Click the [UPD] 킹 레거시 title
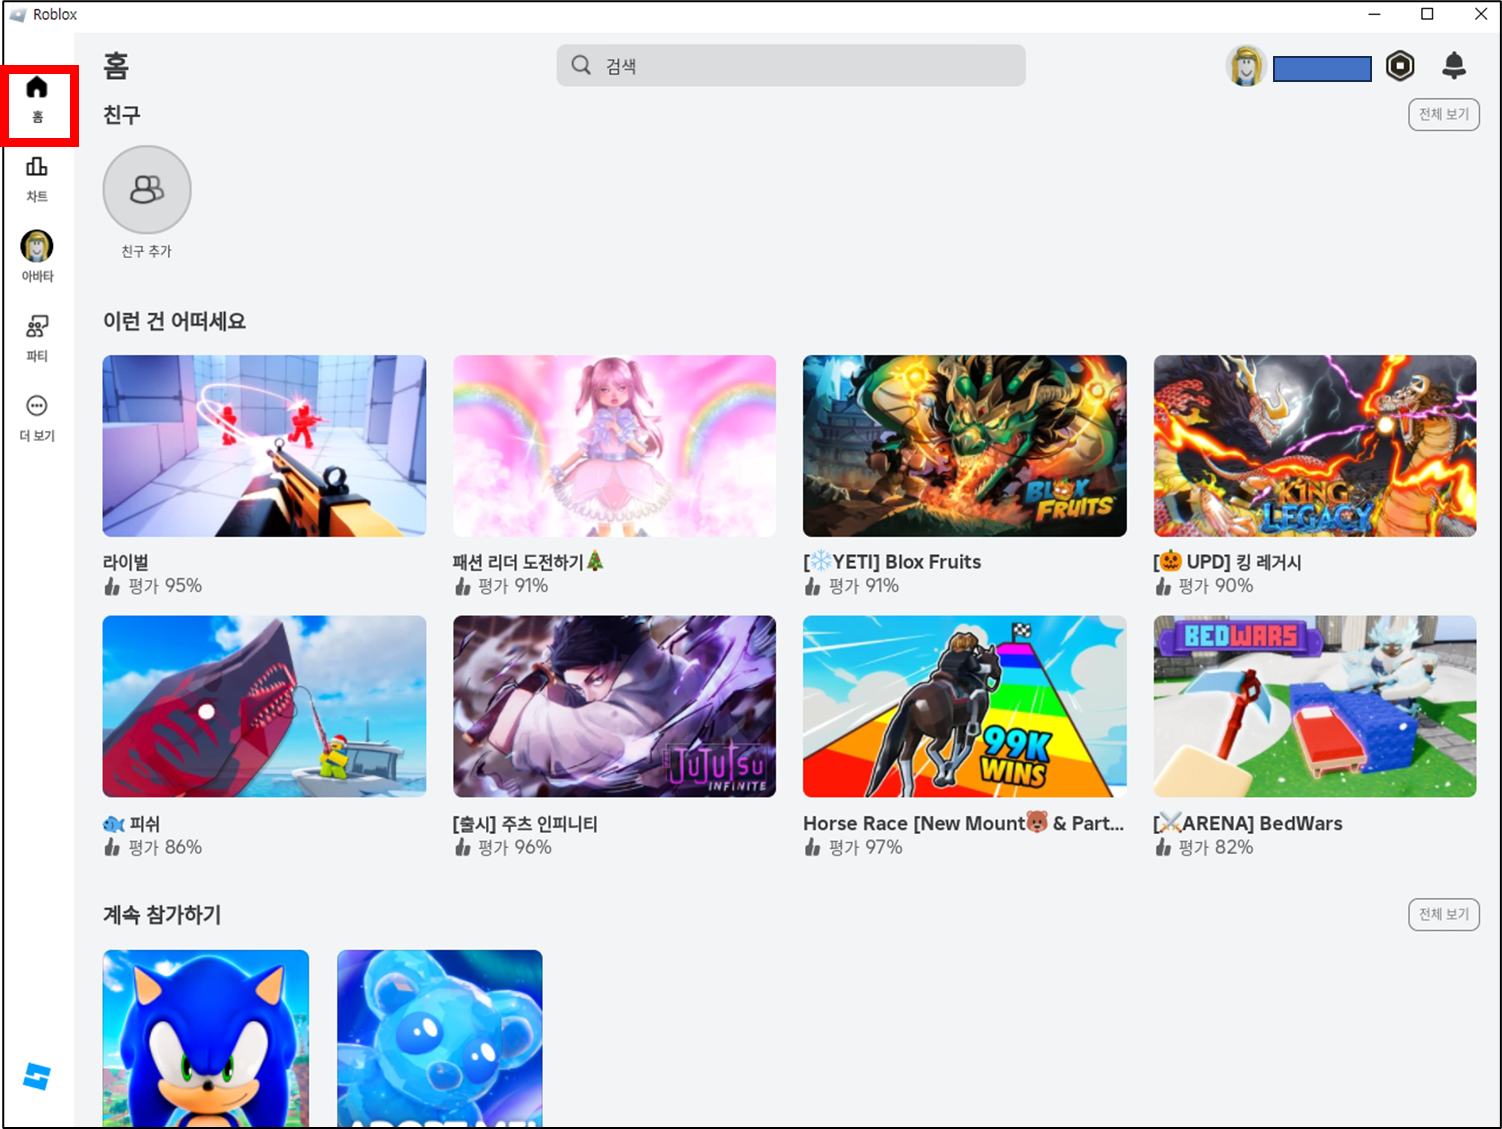 pos(1228,562)
